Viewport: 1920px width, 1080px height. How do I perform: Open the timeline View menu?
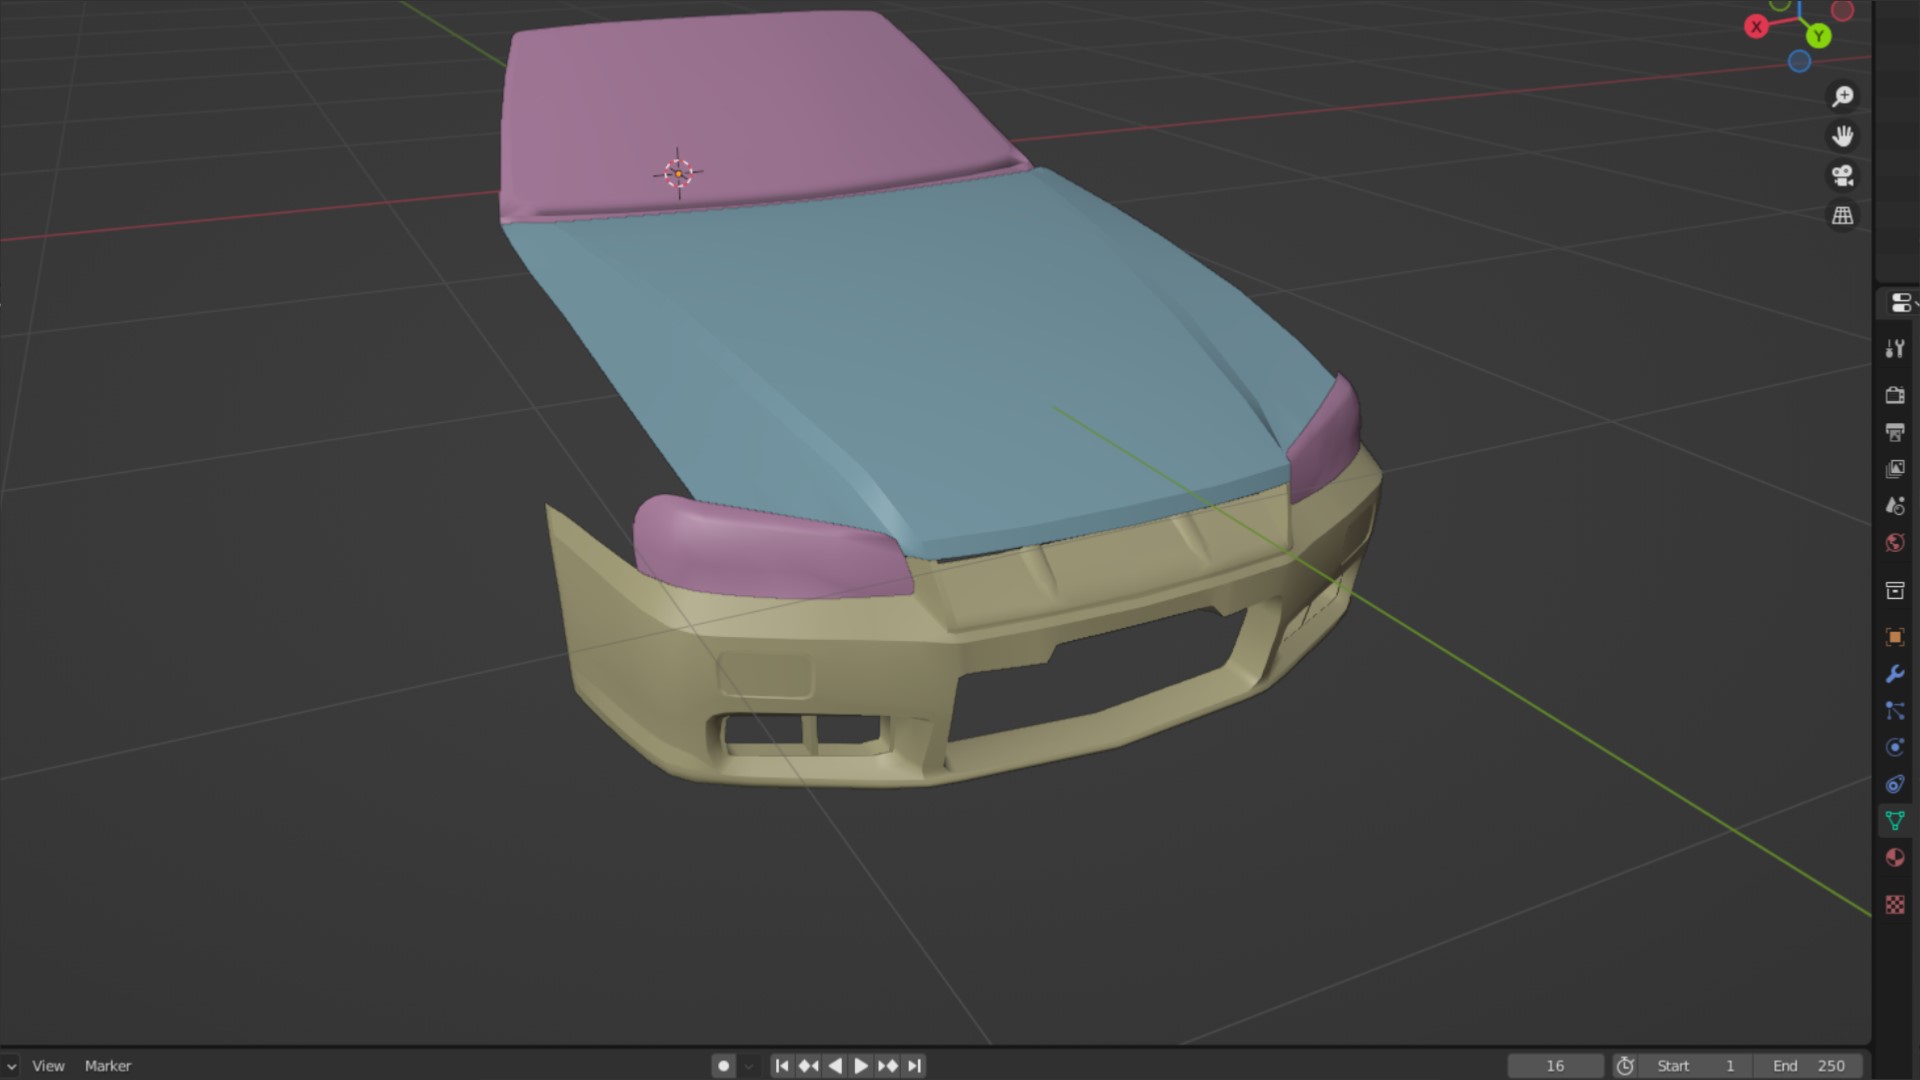[x=48, y=1066]
